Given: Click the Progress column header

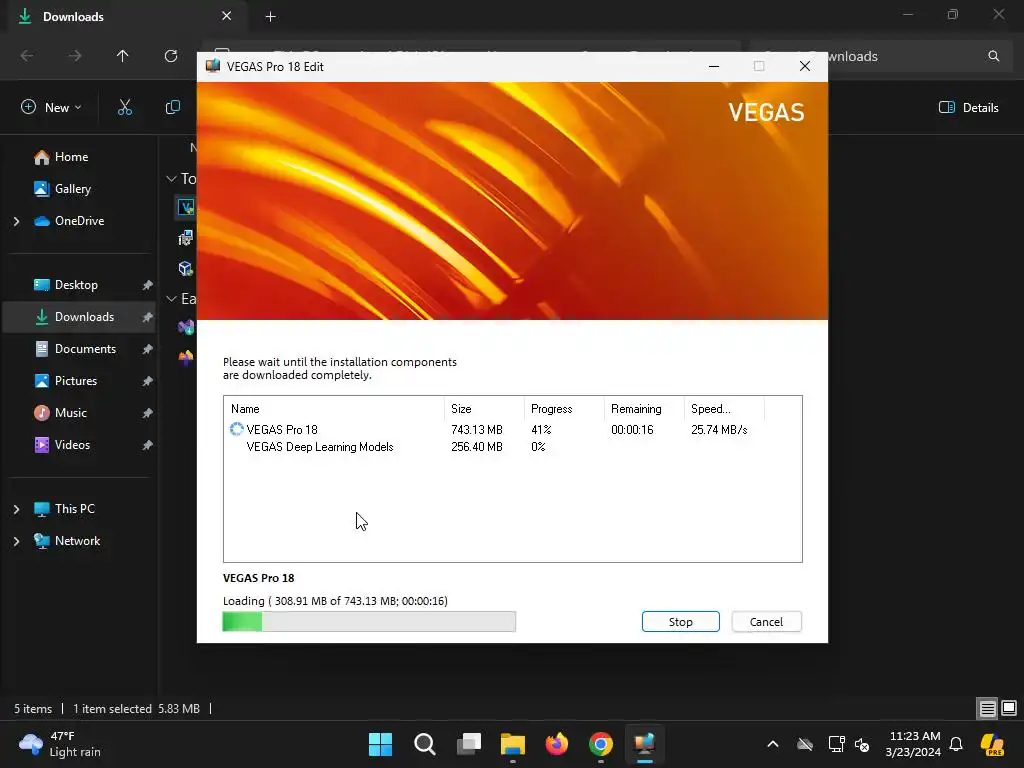Looking at the screenshot, I should 564,409.
